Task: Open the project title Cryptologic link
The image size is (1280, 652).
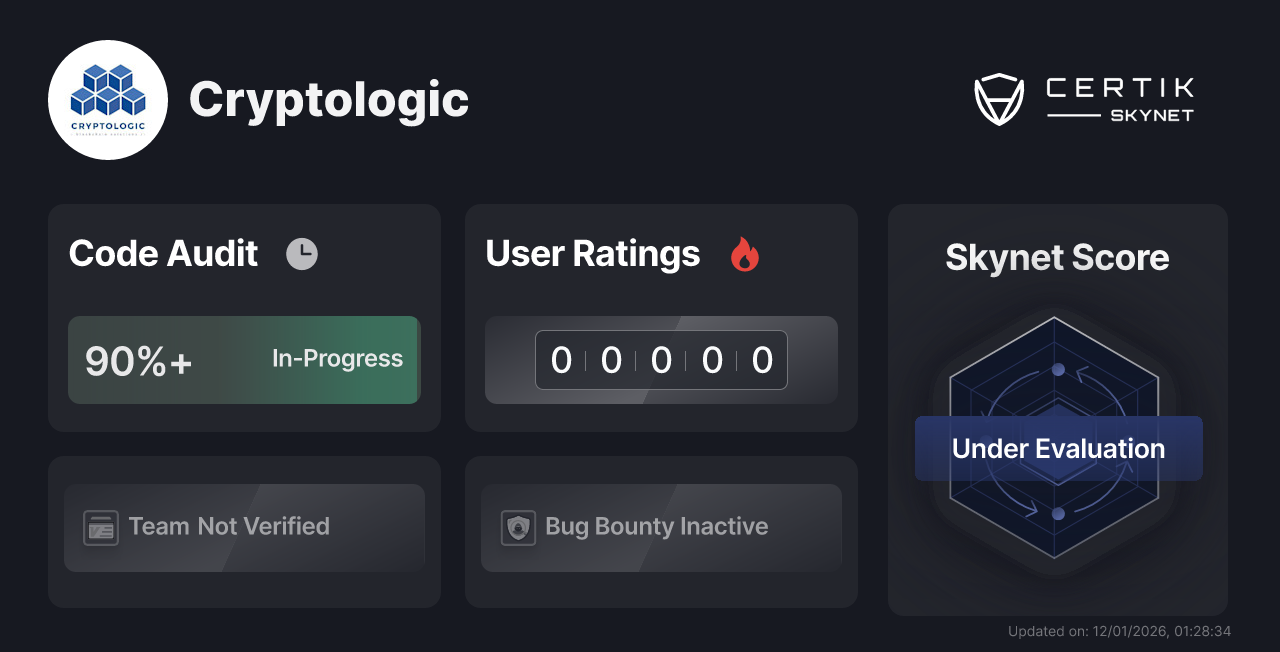Action: click(330, 99)
